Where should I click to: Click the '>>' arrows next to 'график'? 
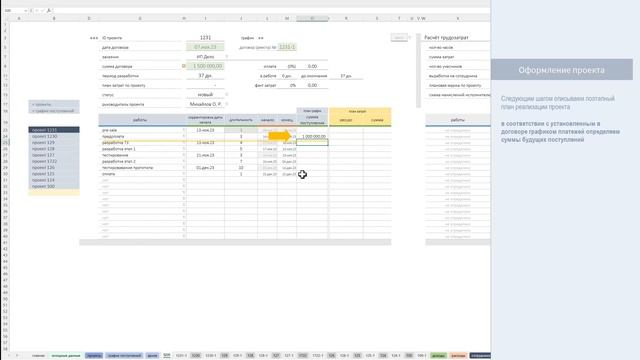pos(261,38)
